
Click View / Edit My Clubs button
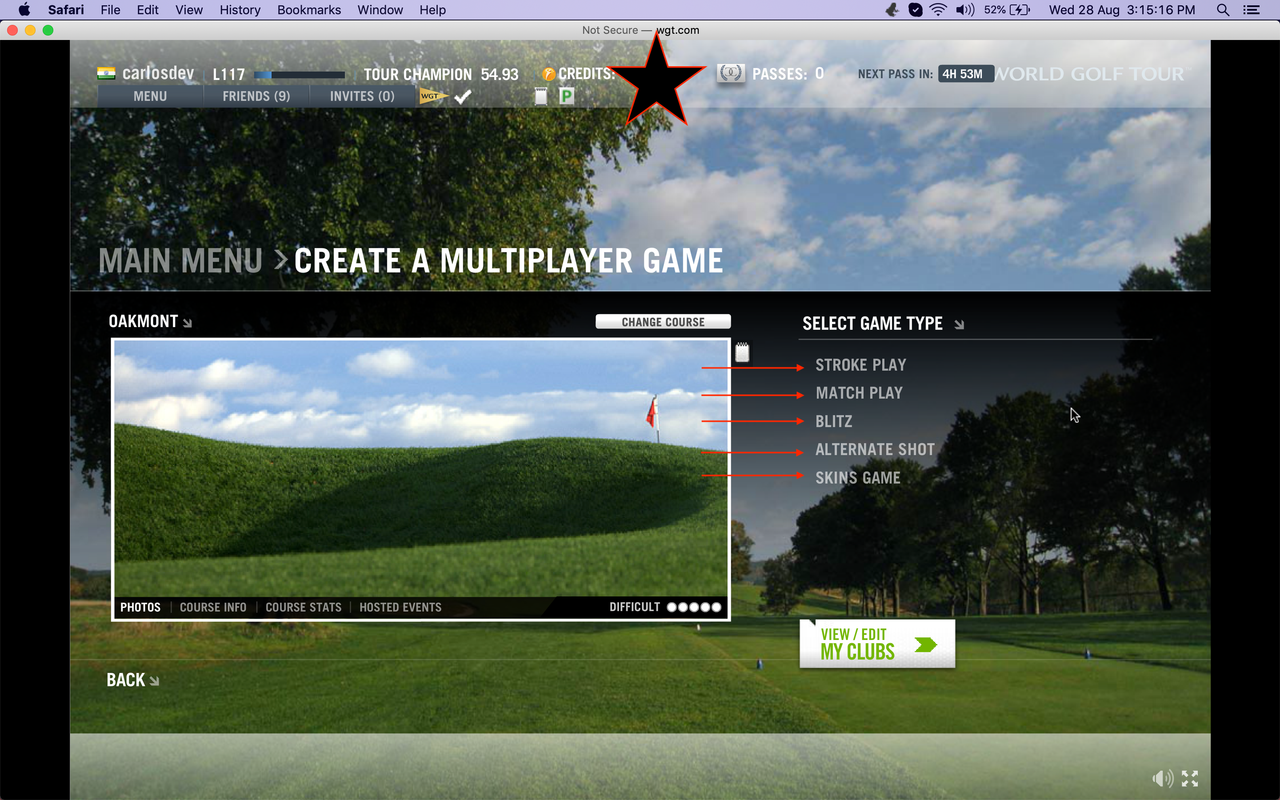point(877,644)
